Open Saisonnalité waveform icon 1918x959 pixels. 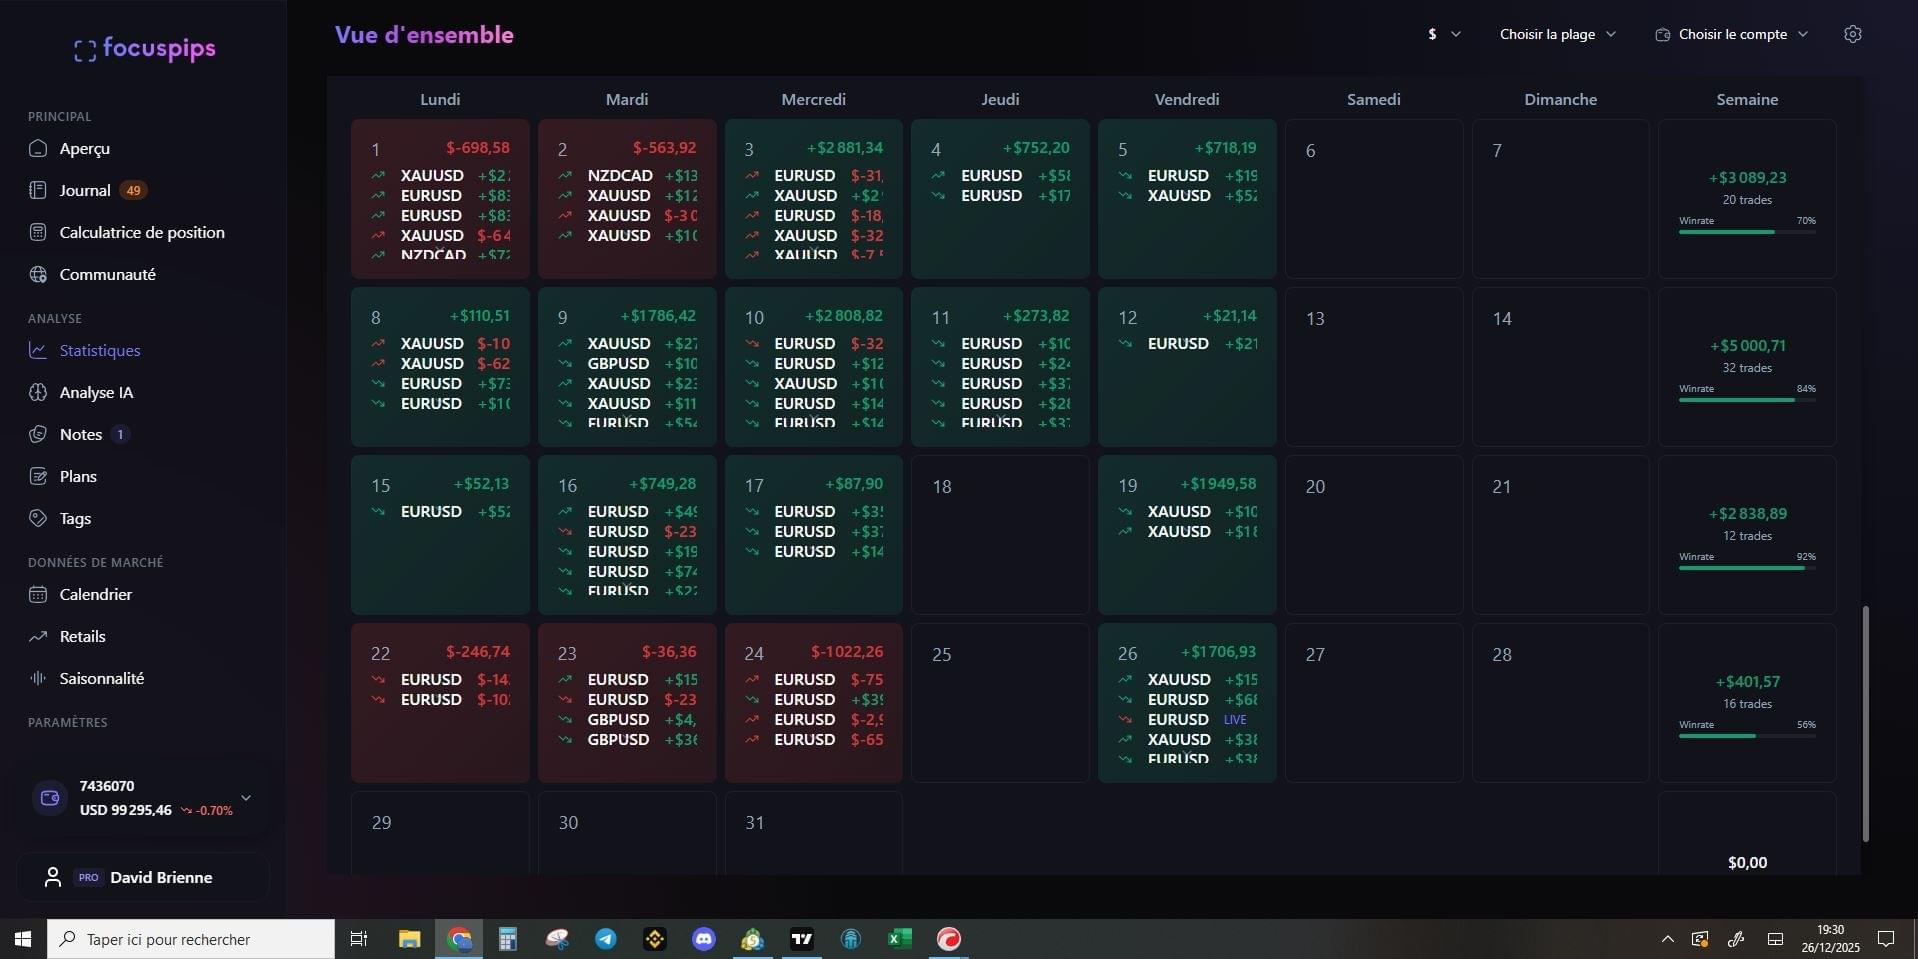coord(38,679)
